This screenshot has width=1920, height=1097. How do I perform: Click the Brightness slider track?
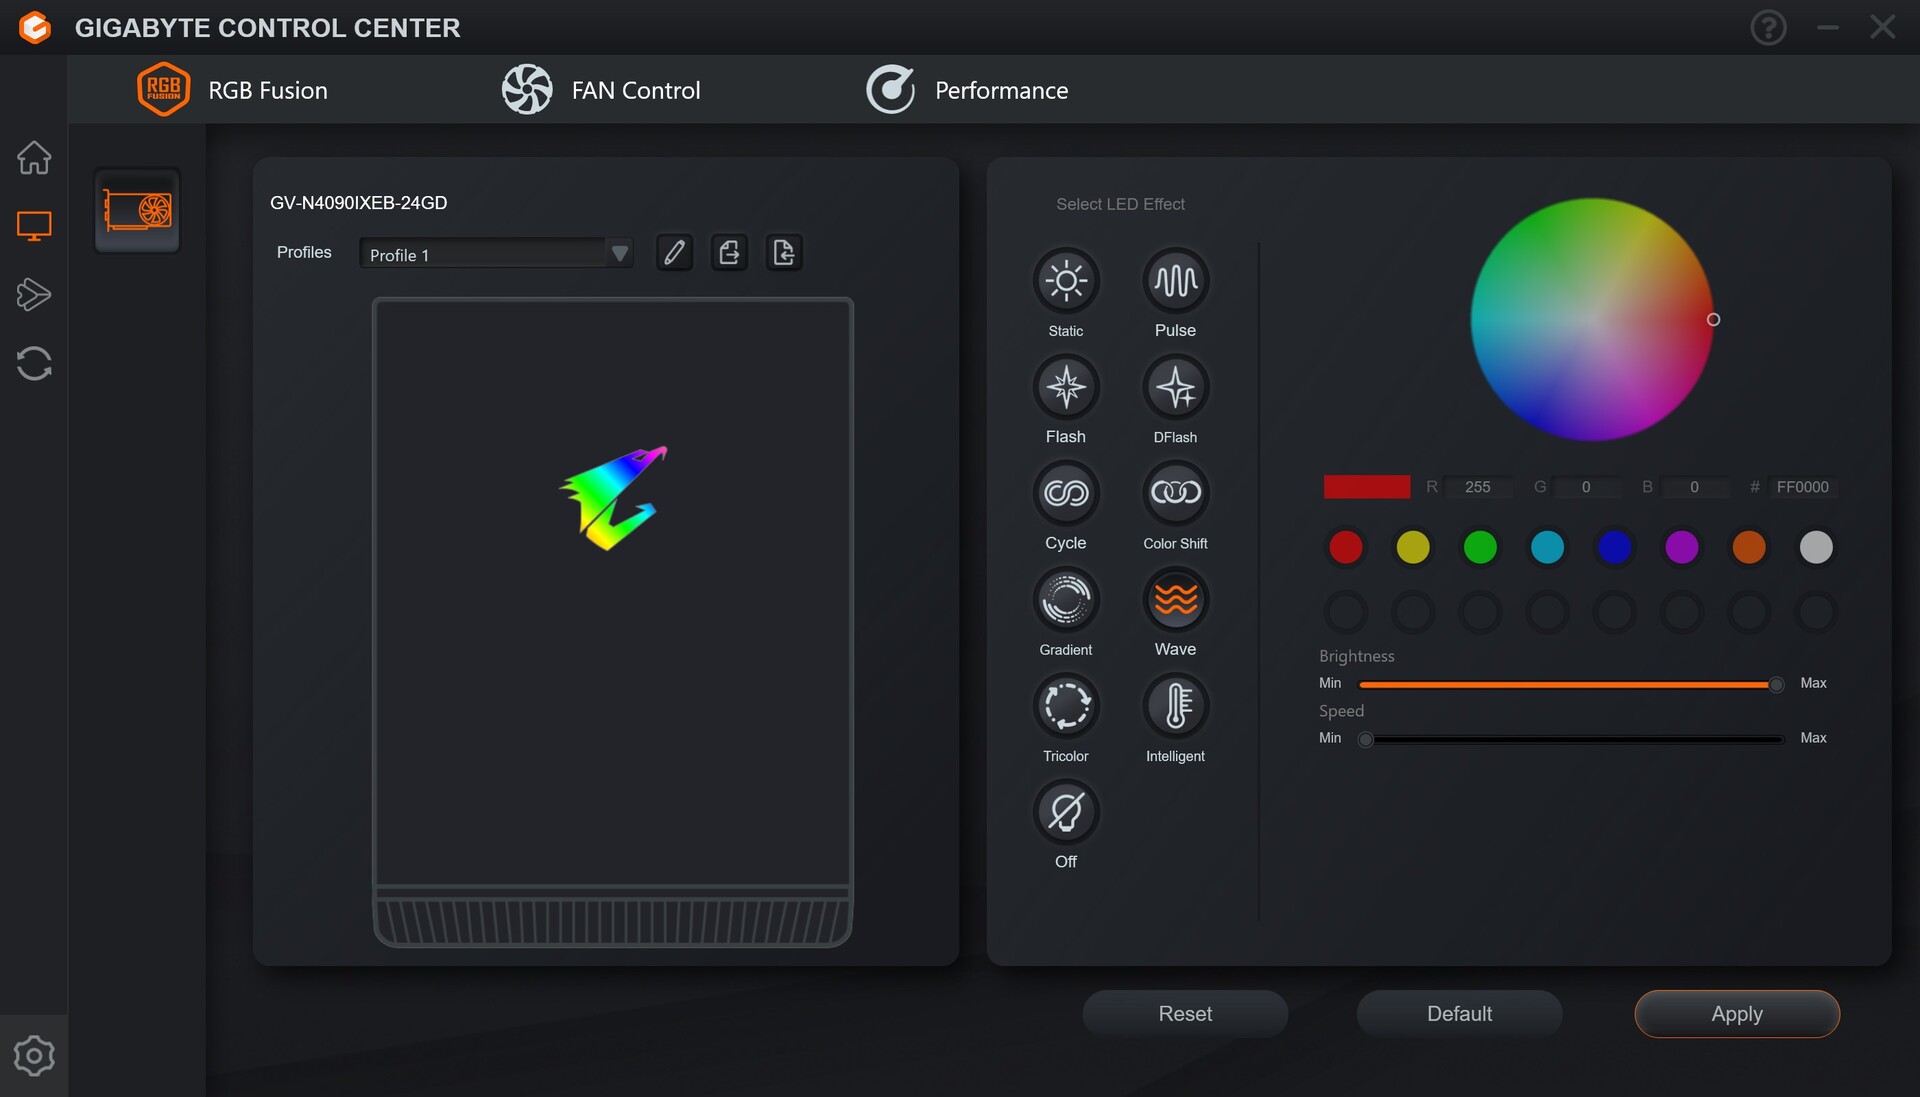point(1565,685)
